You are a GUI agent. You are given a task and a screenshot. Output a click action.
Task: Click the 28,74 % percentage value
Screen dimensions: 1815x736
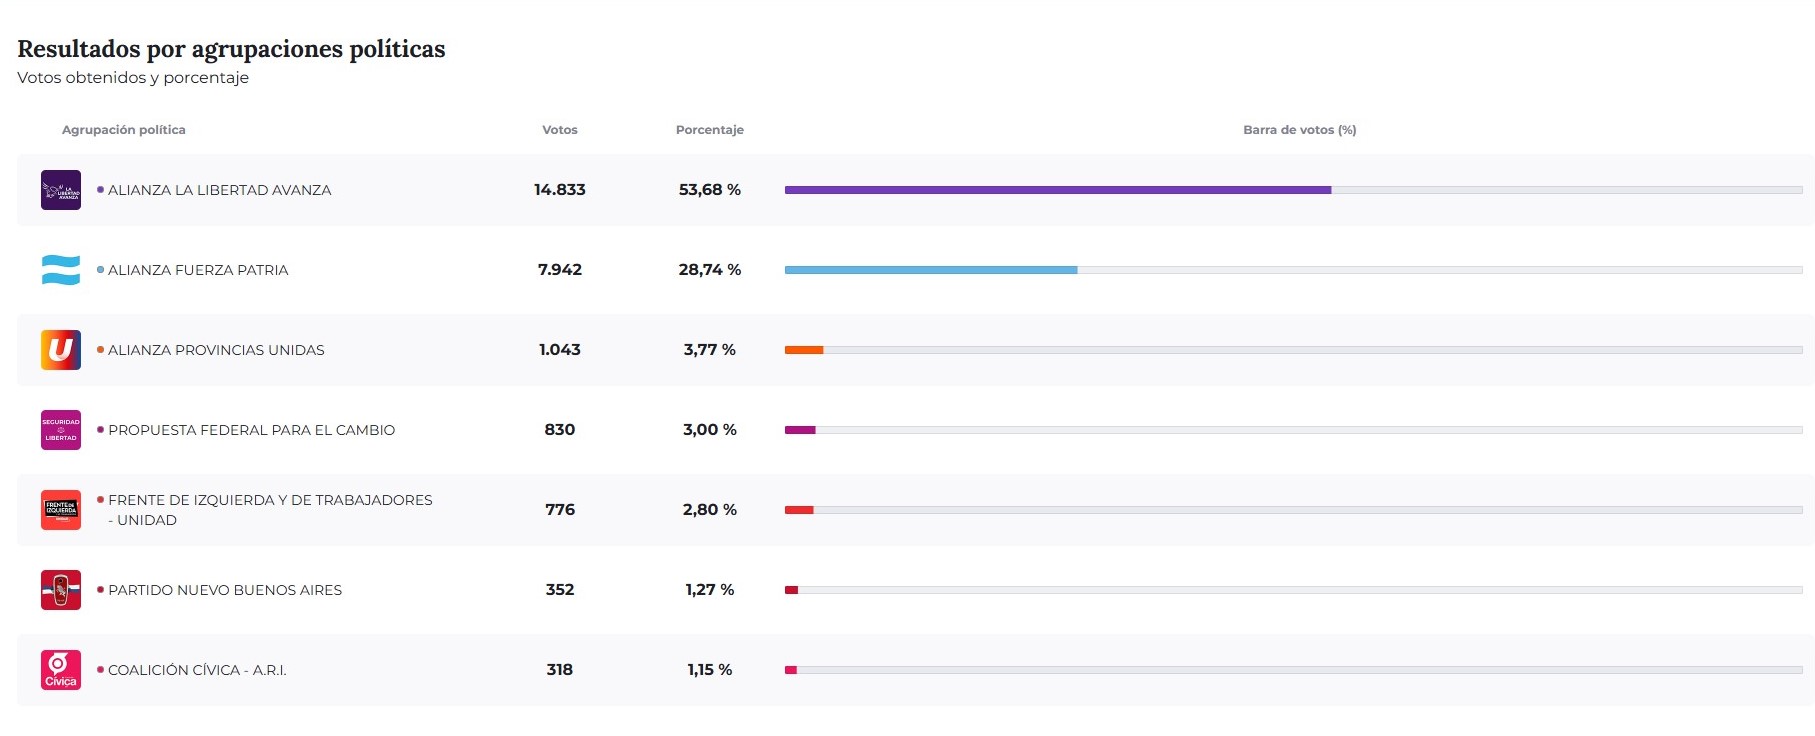(x=709, y=270)
